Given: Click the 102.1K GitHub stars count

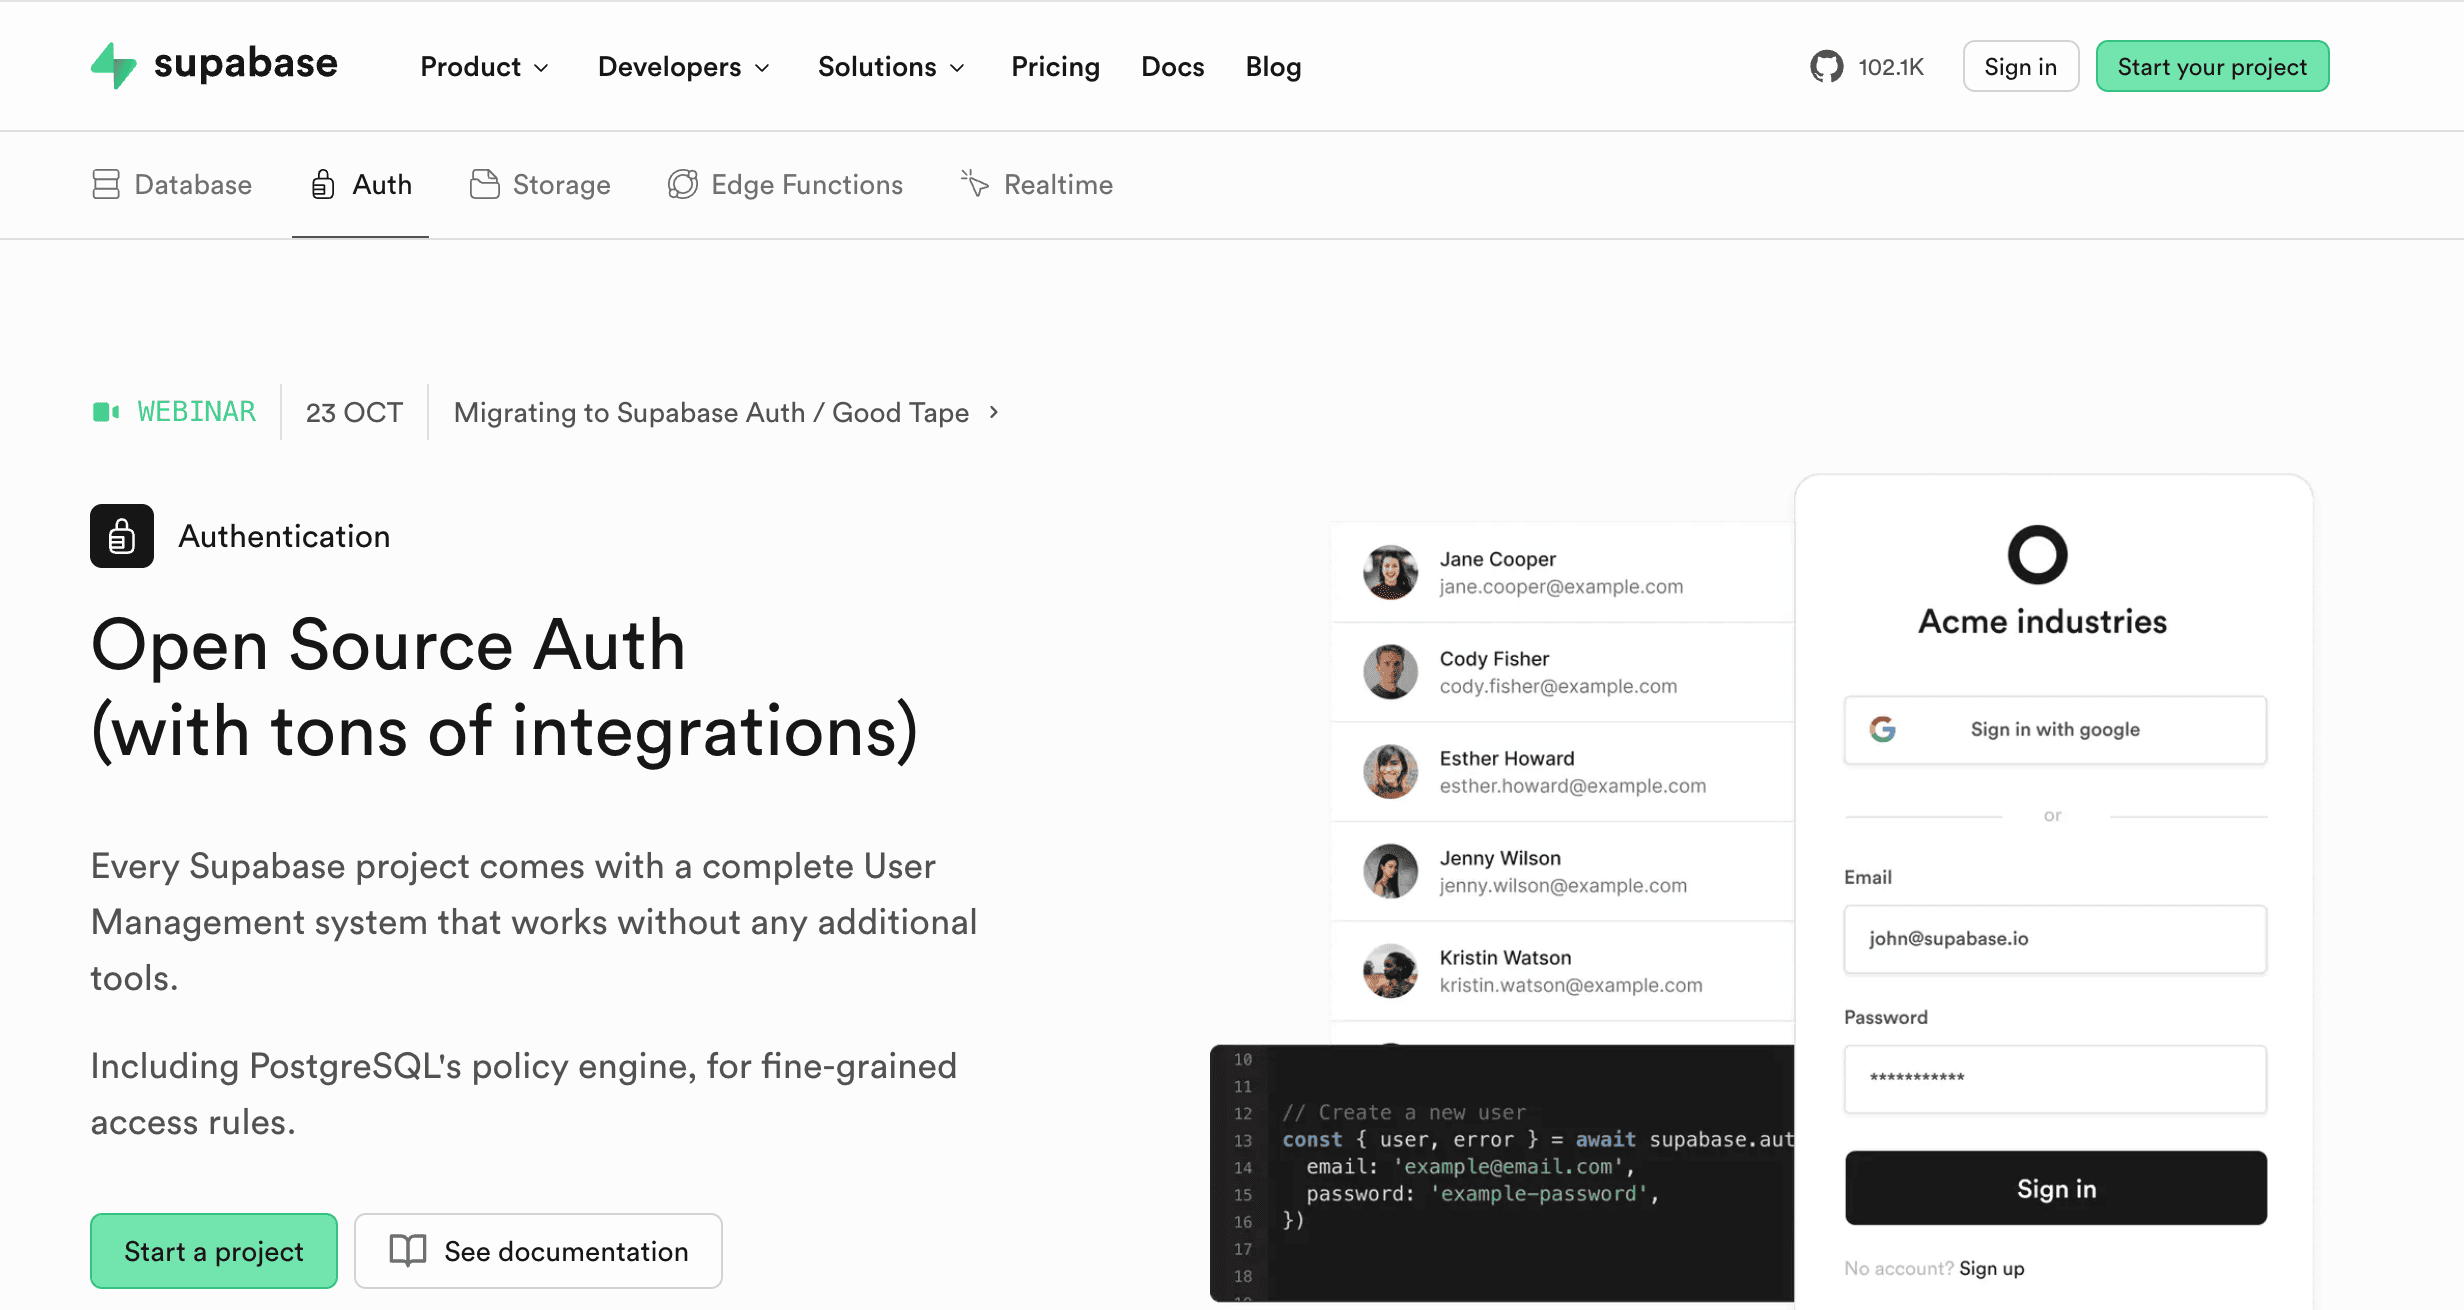Looking at the screenshot, I should [1891, 67].
